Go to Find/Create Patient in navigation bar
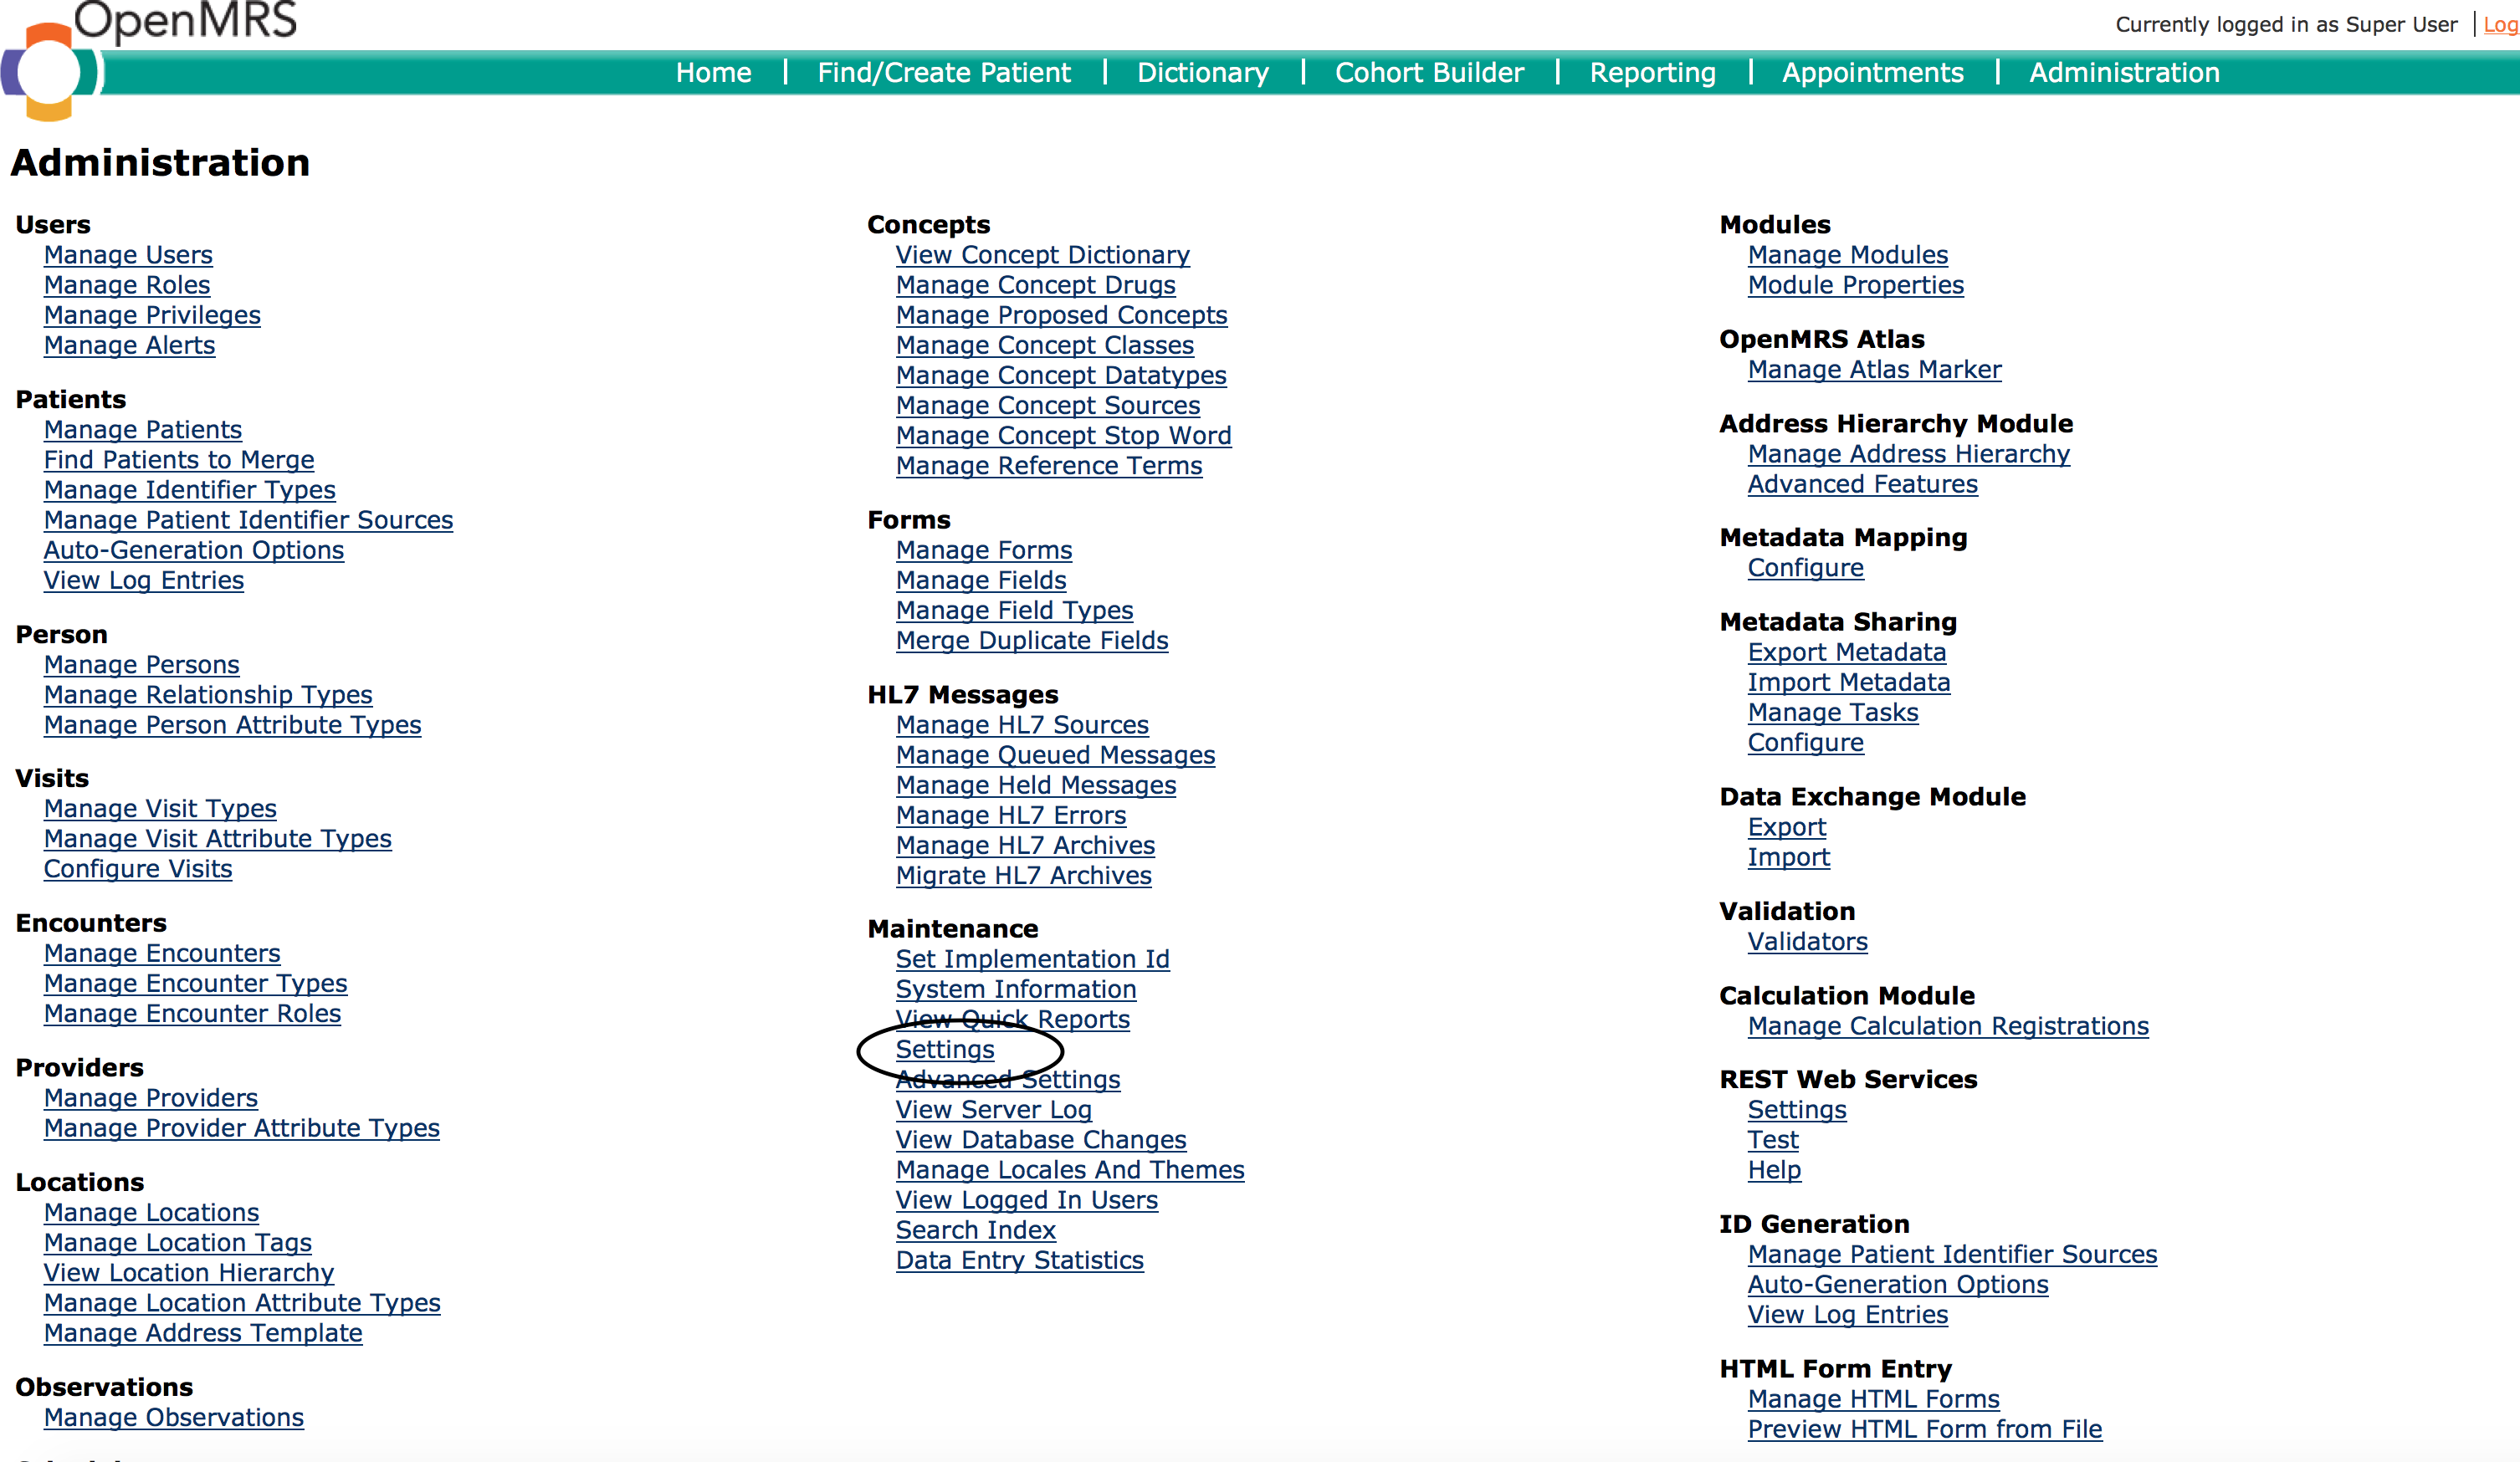This screenshot has height=1462, width=2520. (x=943, y=73)
